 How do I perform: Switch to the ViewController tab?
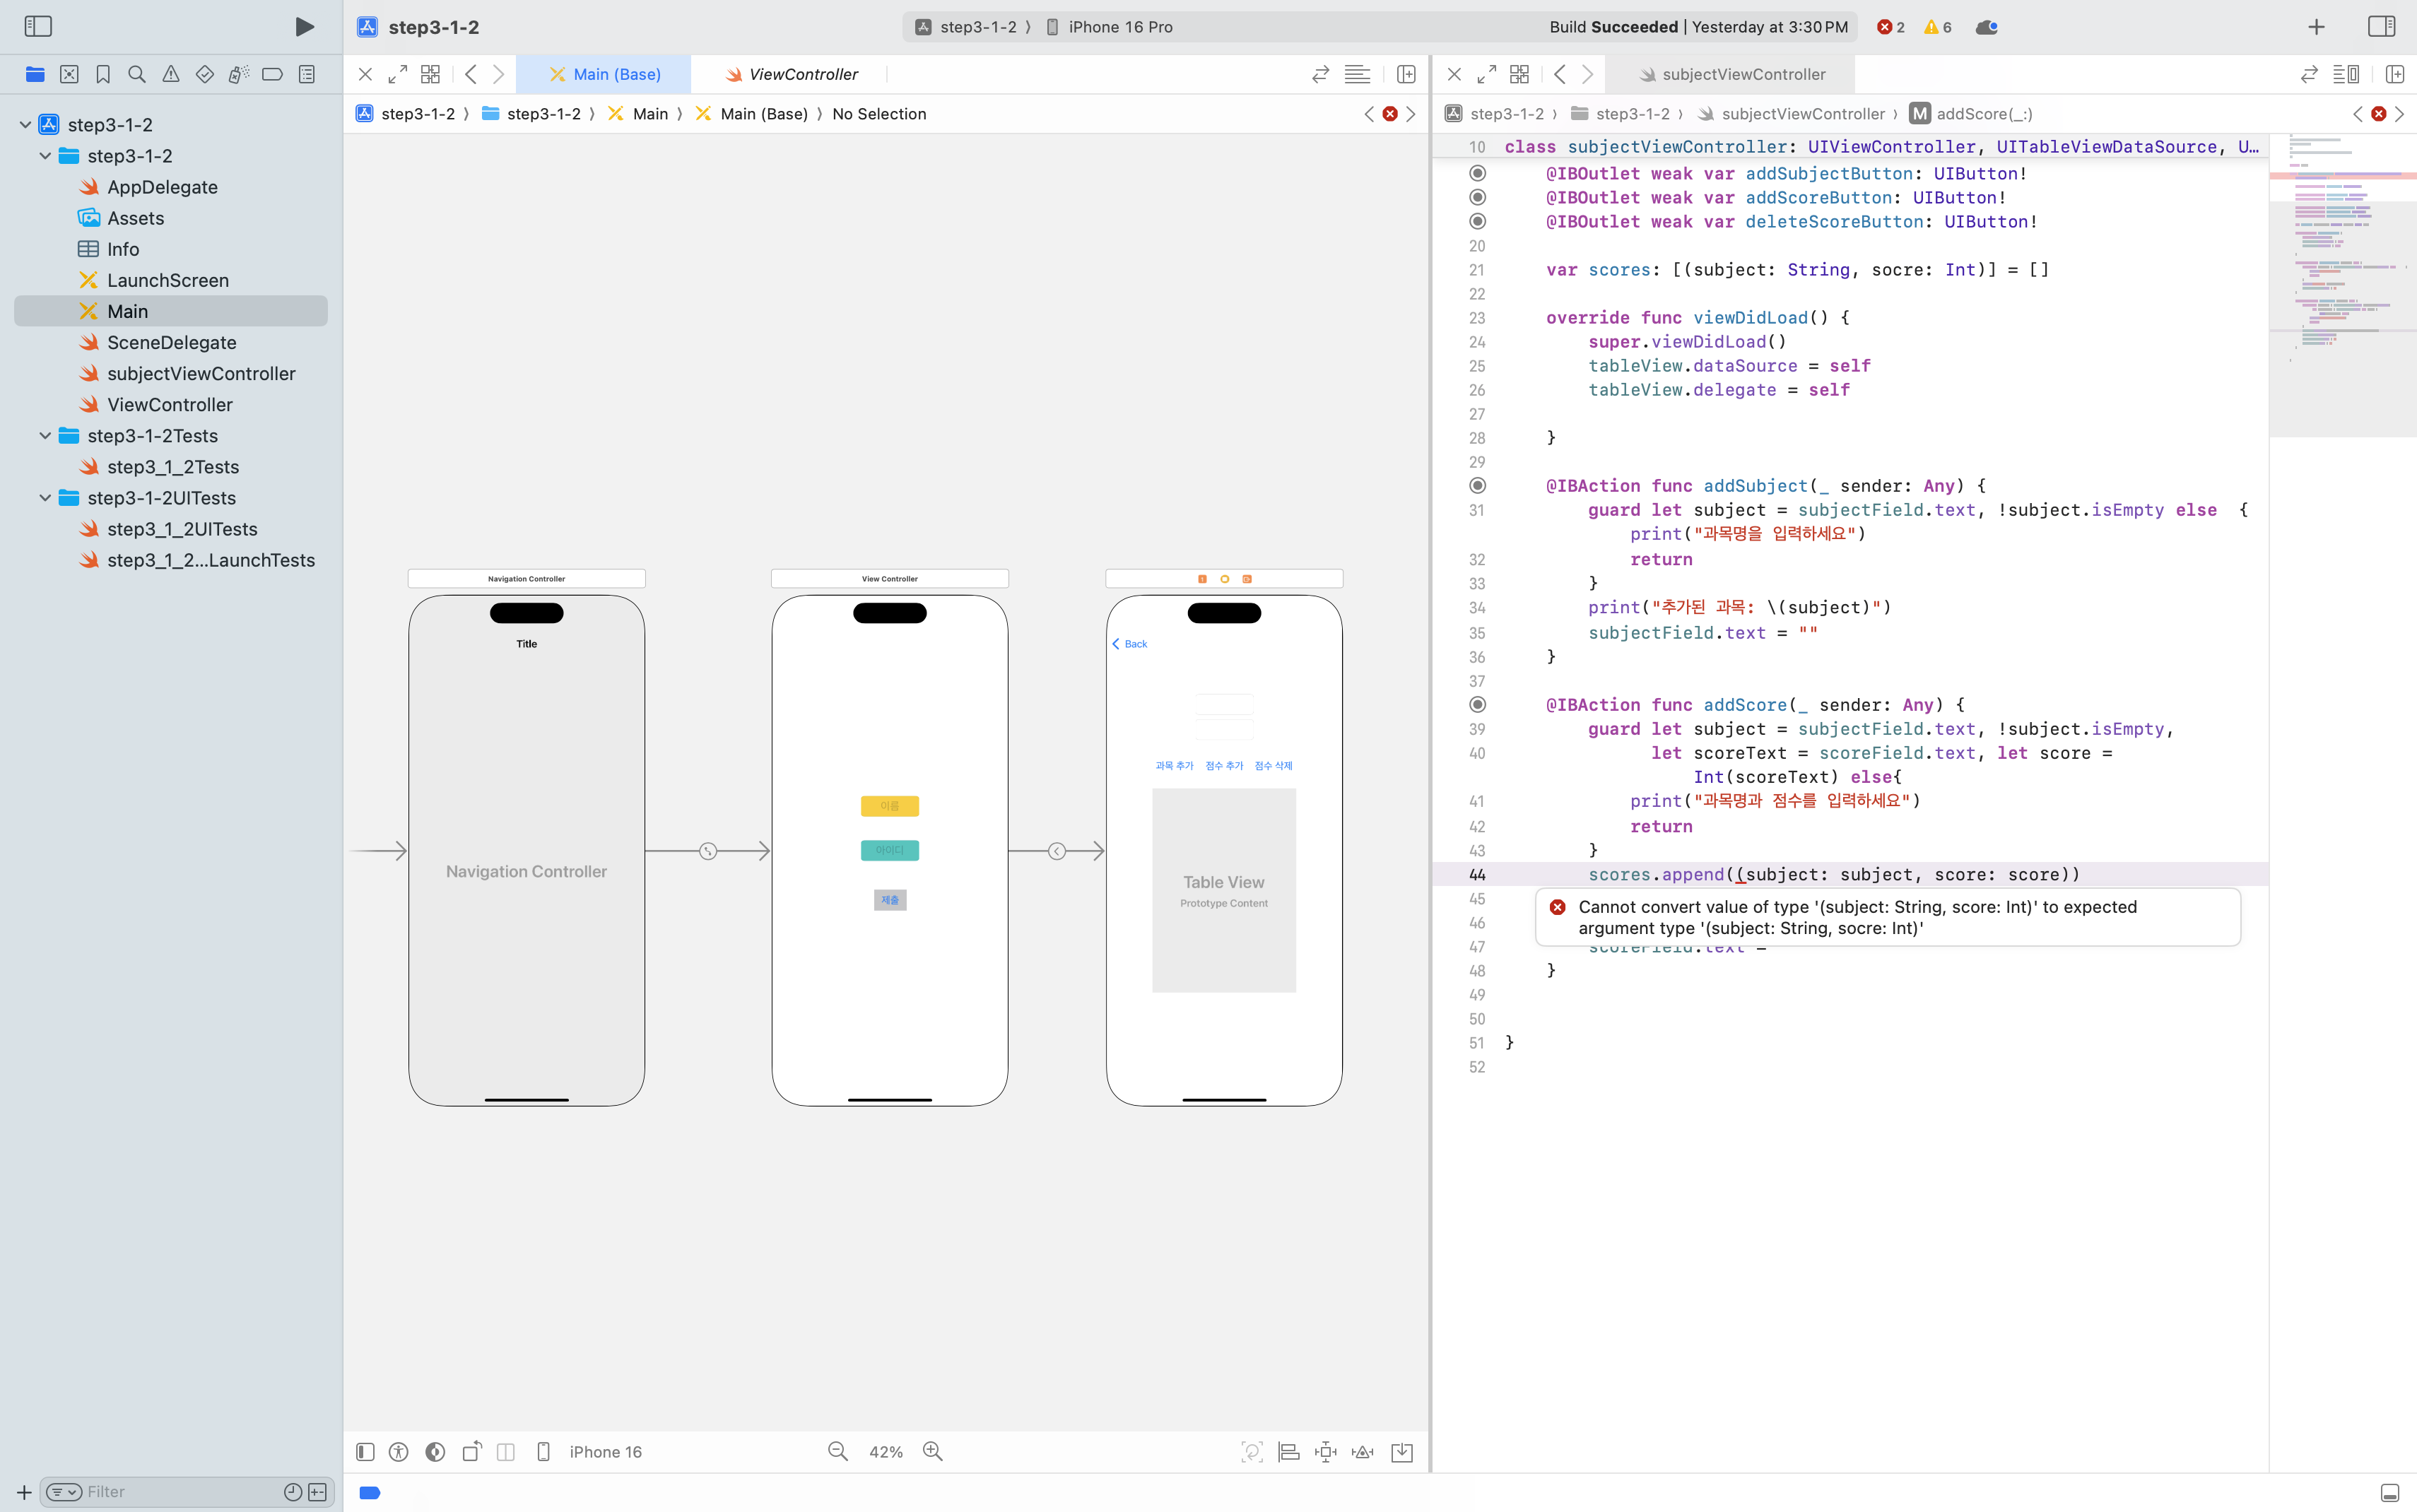pyautogui.click(x=791, y=74)
